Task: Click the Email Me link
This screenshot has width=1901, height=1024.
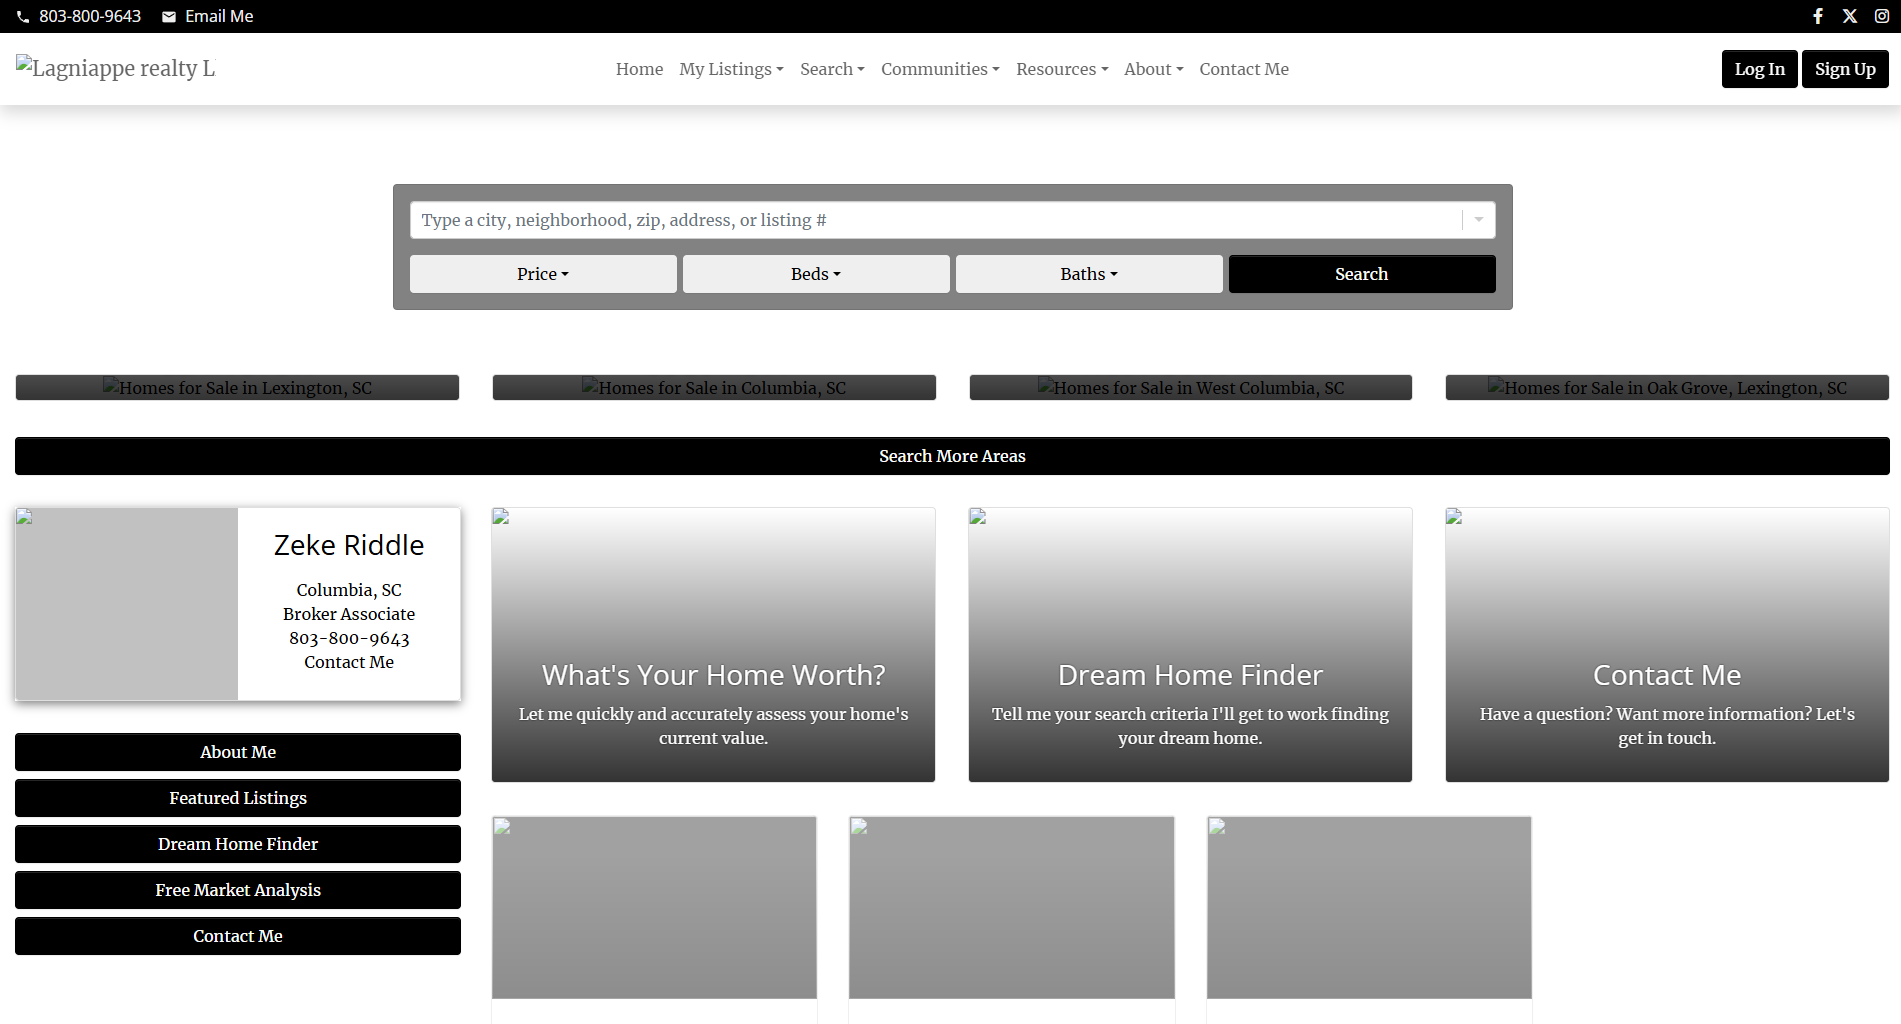Action: tap(219, 16)
